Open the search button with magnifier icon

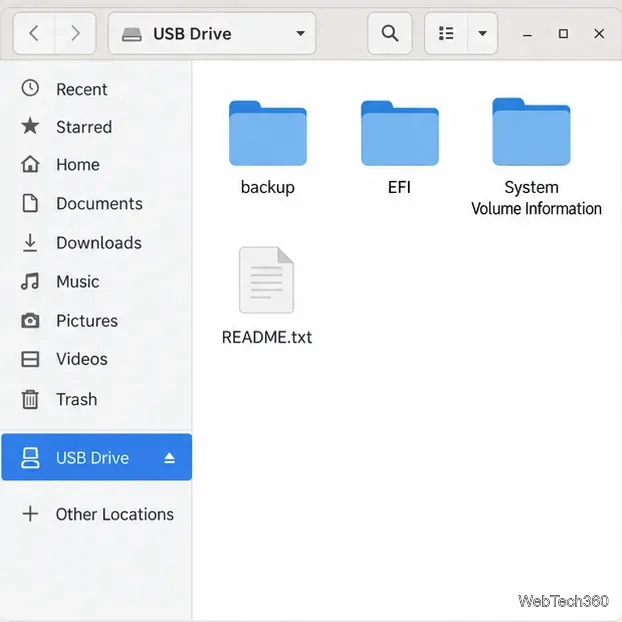click(x=390, y=33)
